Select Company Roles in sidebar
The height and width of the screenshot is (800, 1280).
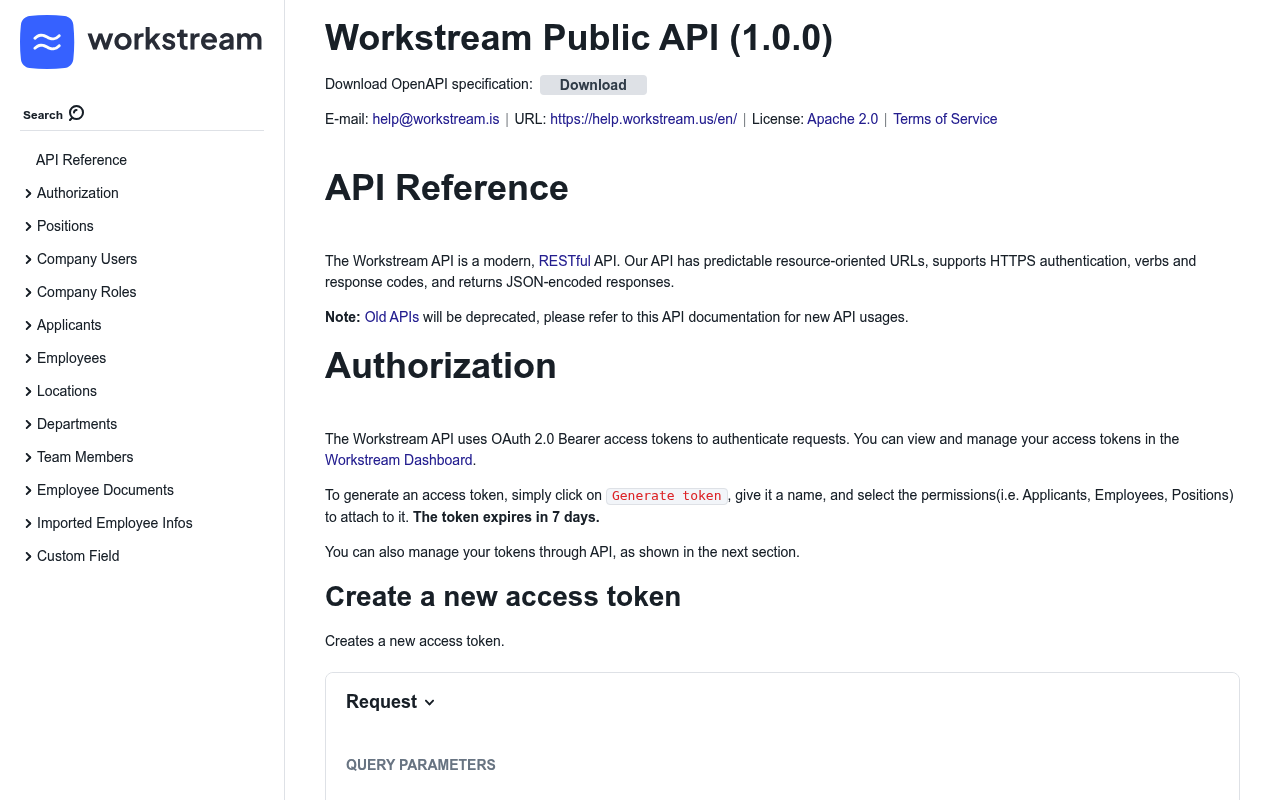(x=87, y=292)
